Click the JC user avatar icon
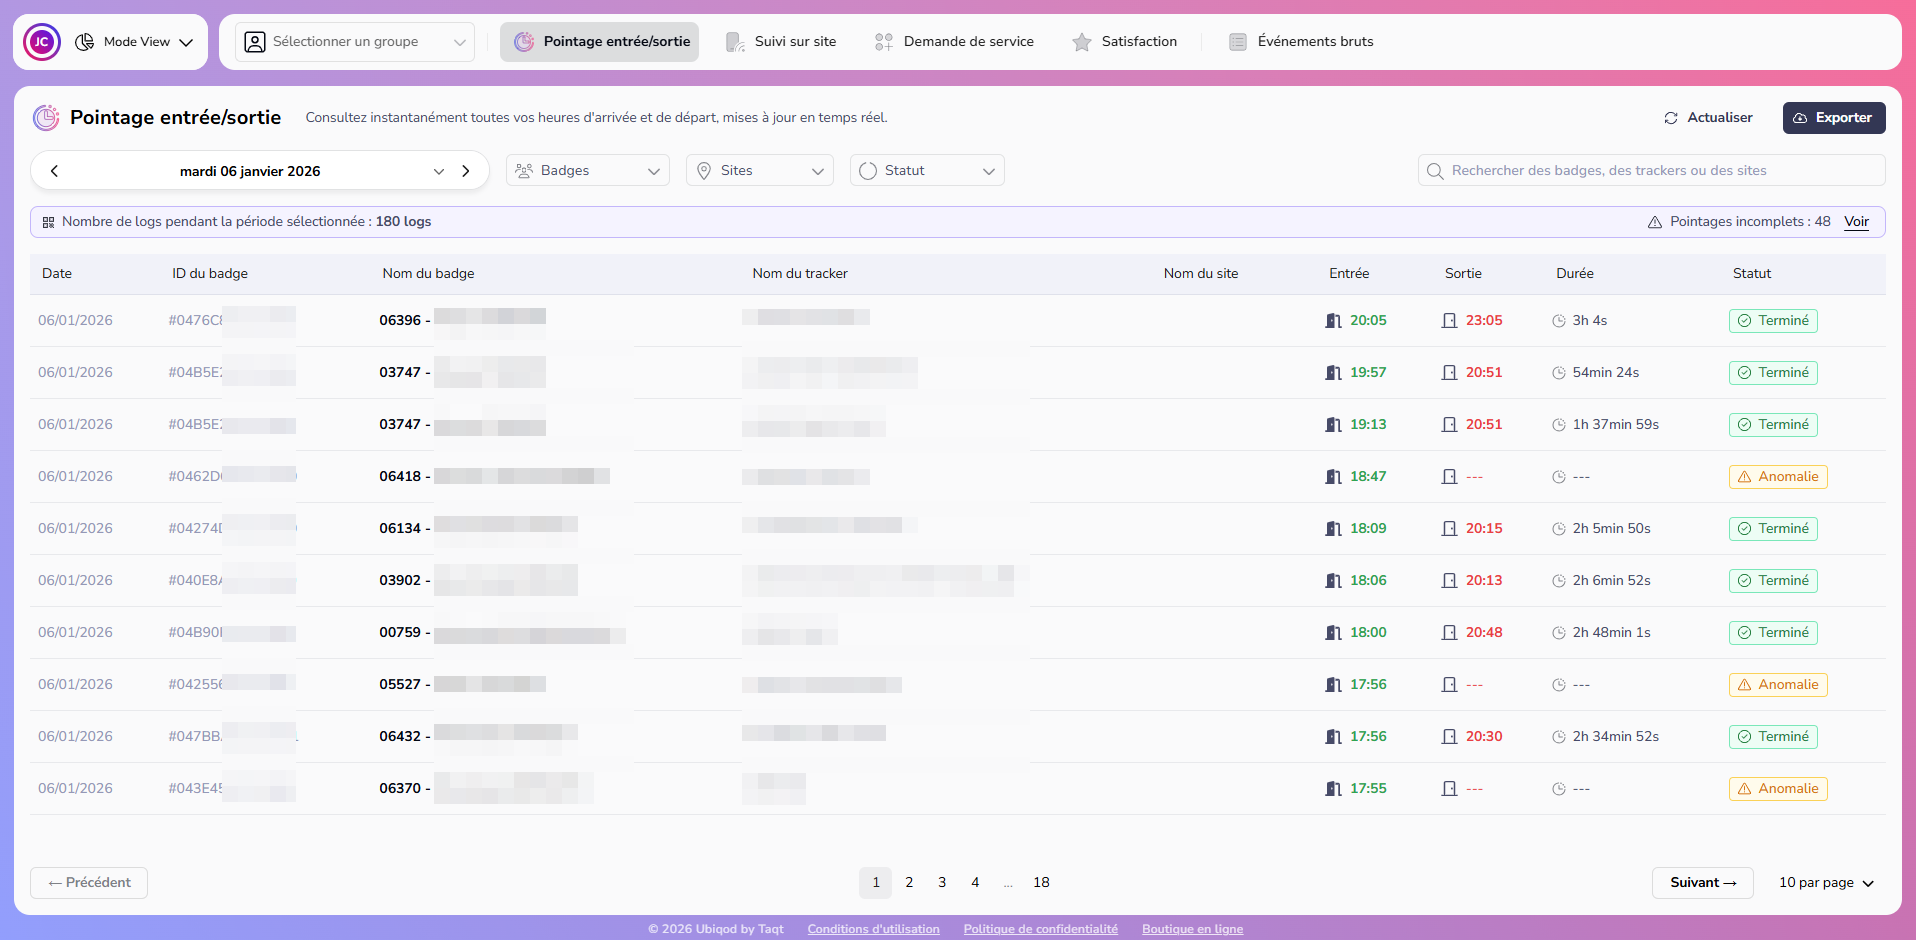This screenshot has height=940, width=1916. [x=42, y=42]
